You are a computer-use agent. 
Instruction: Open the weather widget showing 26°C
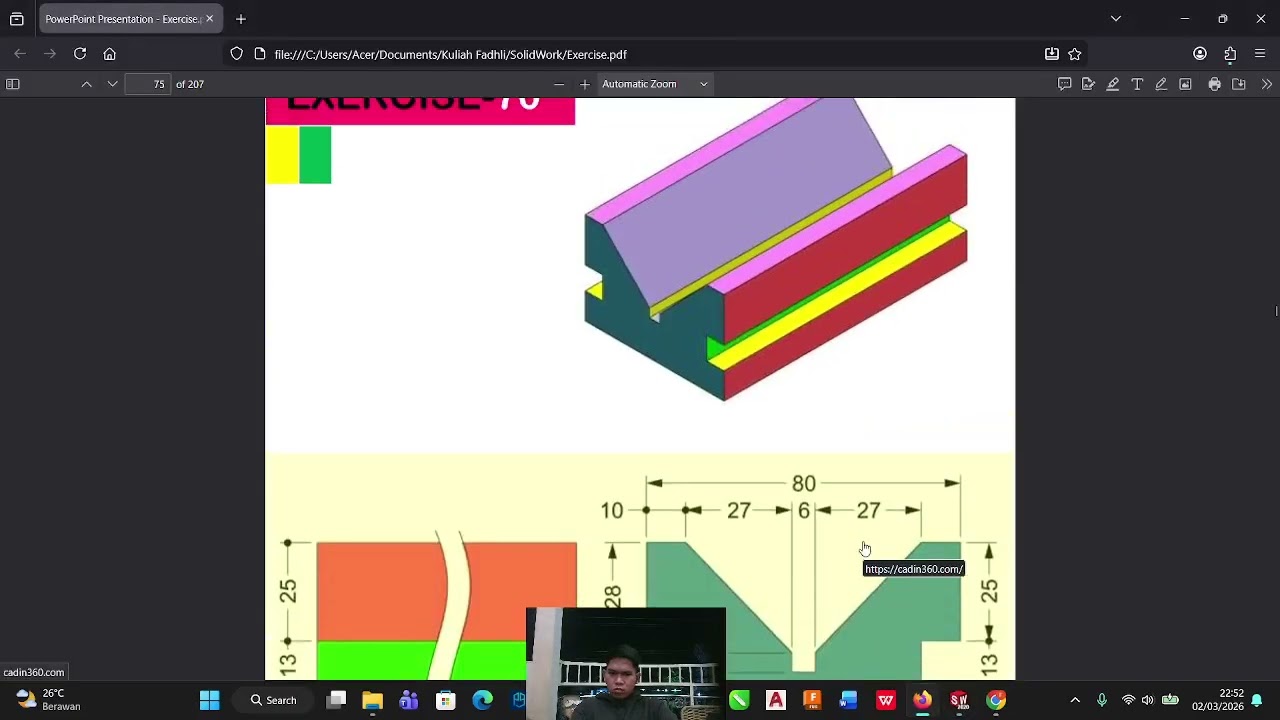point(48,700)
